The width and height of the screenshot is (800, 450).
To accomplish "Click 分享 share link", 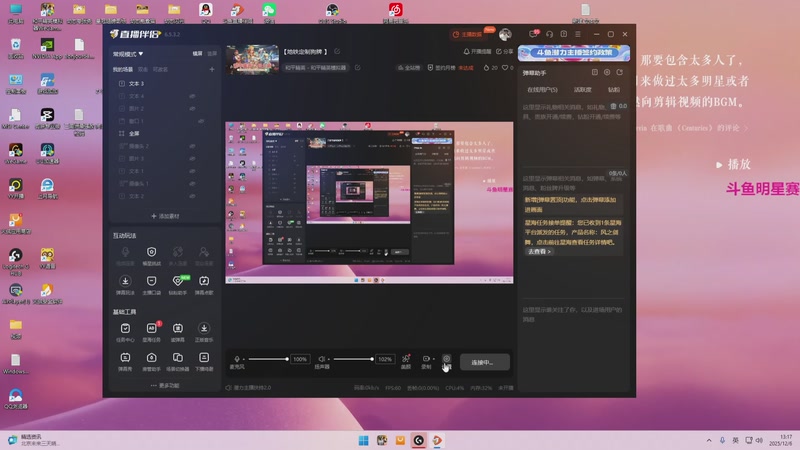I will (504, 52).
